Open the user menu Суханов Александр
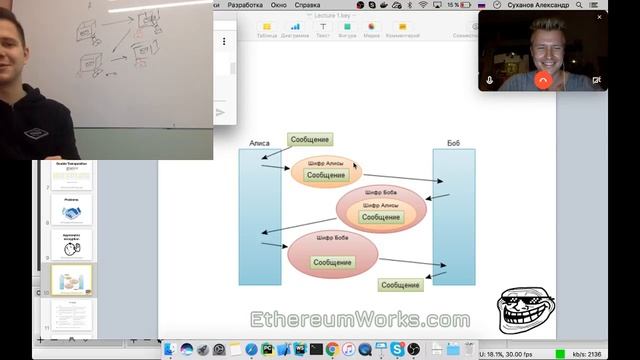Viewport: 640px width, 360px height. point(538,5)
